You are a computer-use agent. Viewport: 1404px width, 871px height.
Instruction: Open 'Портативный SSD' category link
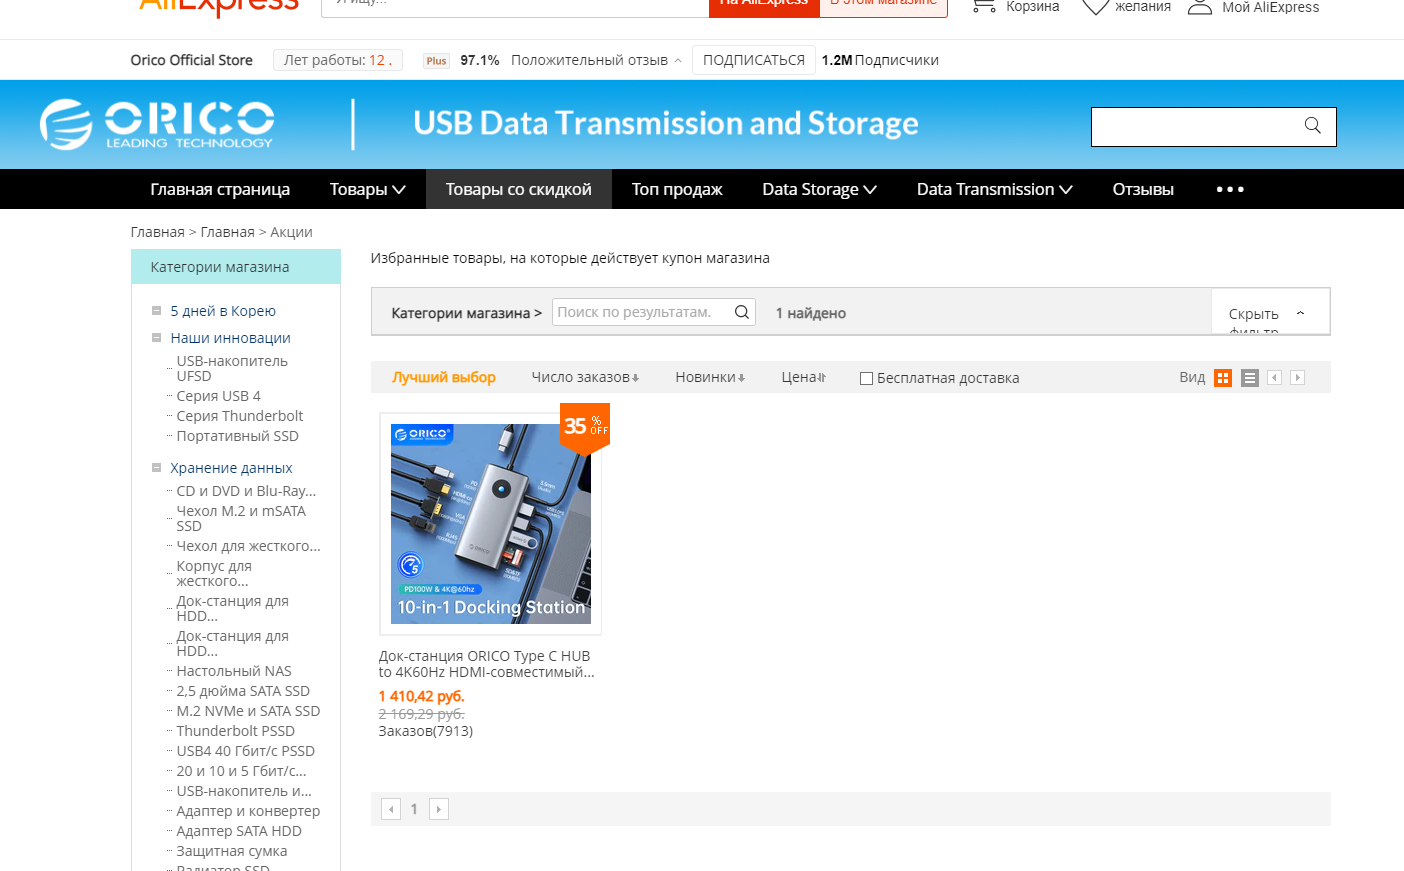[238, 436]
